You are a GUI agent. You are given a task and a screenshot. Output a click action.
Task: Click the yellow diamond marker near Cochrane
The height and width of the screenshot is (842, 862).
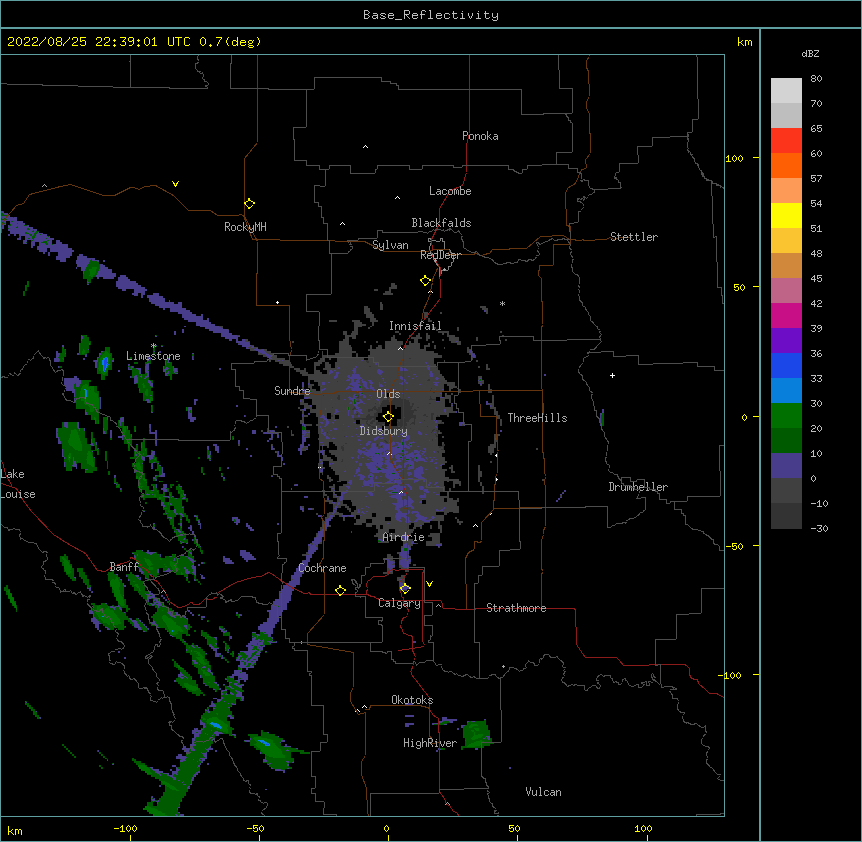(340, 590)
